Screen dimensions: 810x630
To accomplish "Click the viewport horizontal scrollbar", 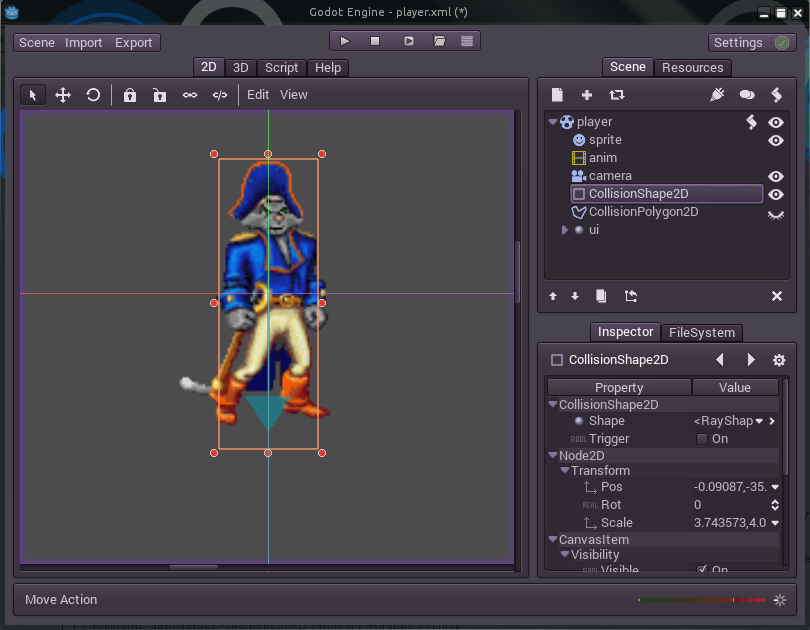I will [193, 567].
